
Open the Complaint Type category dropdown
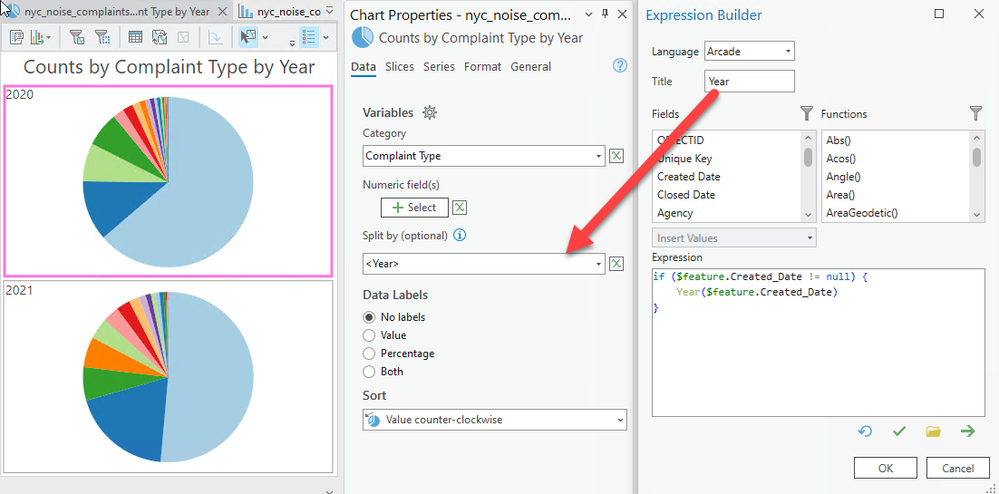[x=599, y=156]
